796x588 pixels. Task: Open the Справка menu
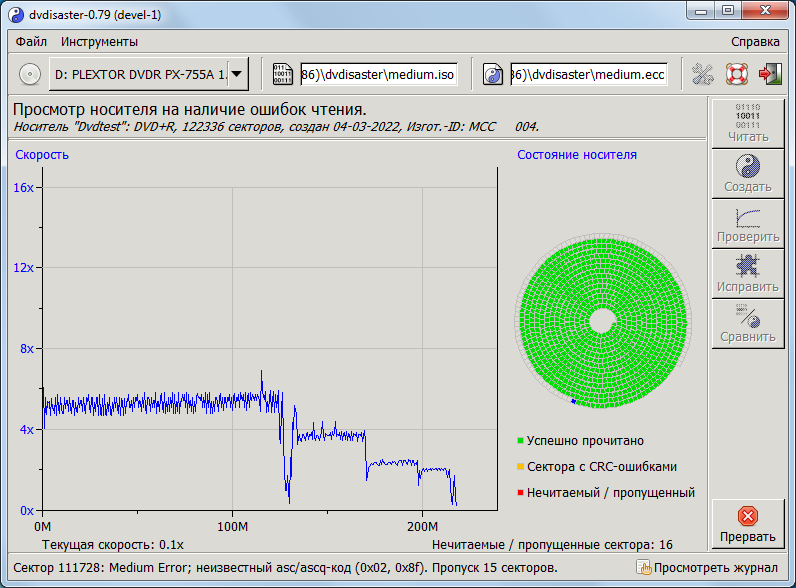[x=755, y=42]
